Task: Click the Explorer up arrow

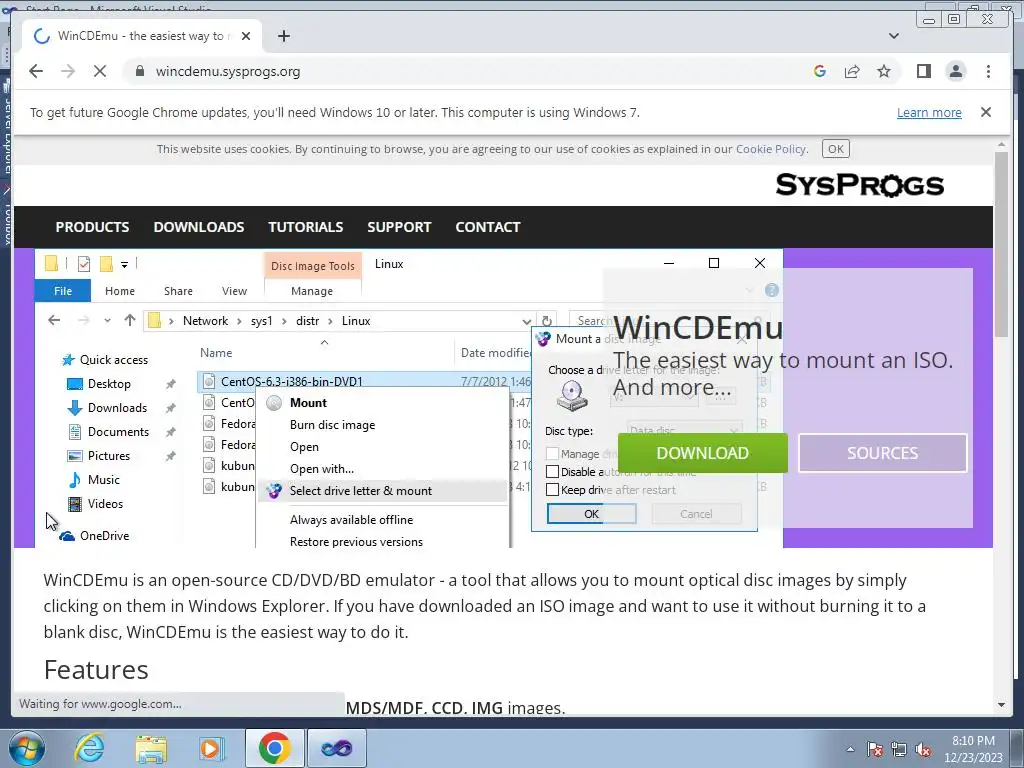Action: (x=129, y=321)
